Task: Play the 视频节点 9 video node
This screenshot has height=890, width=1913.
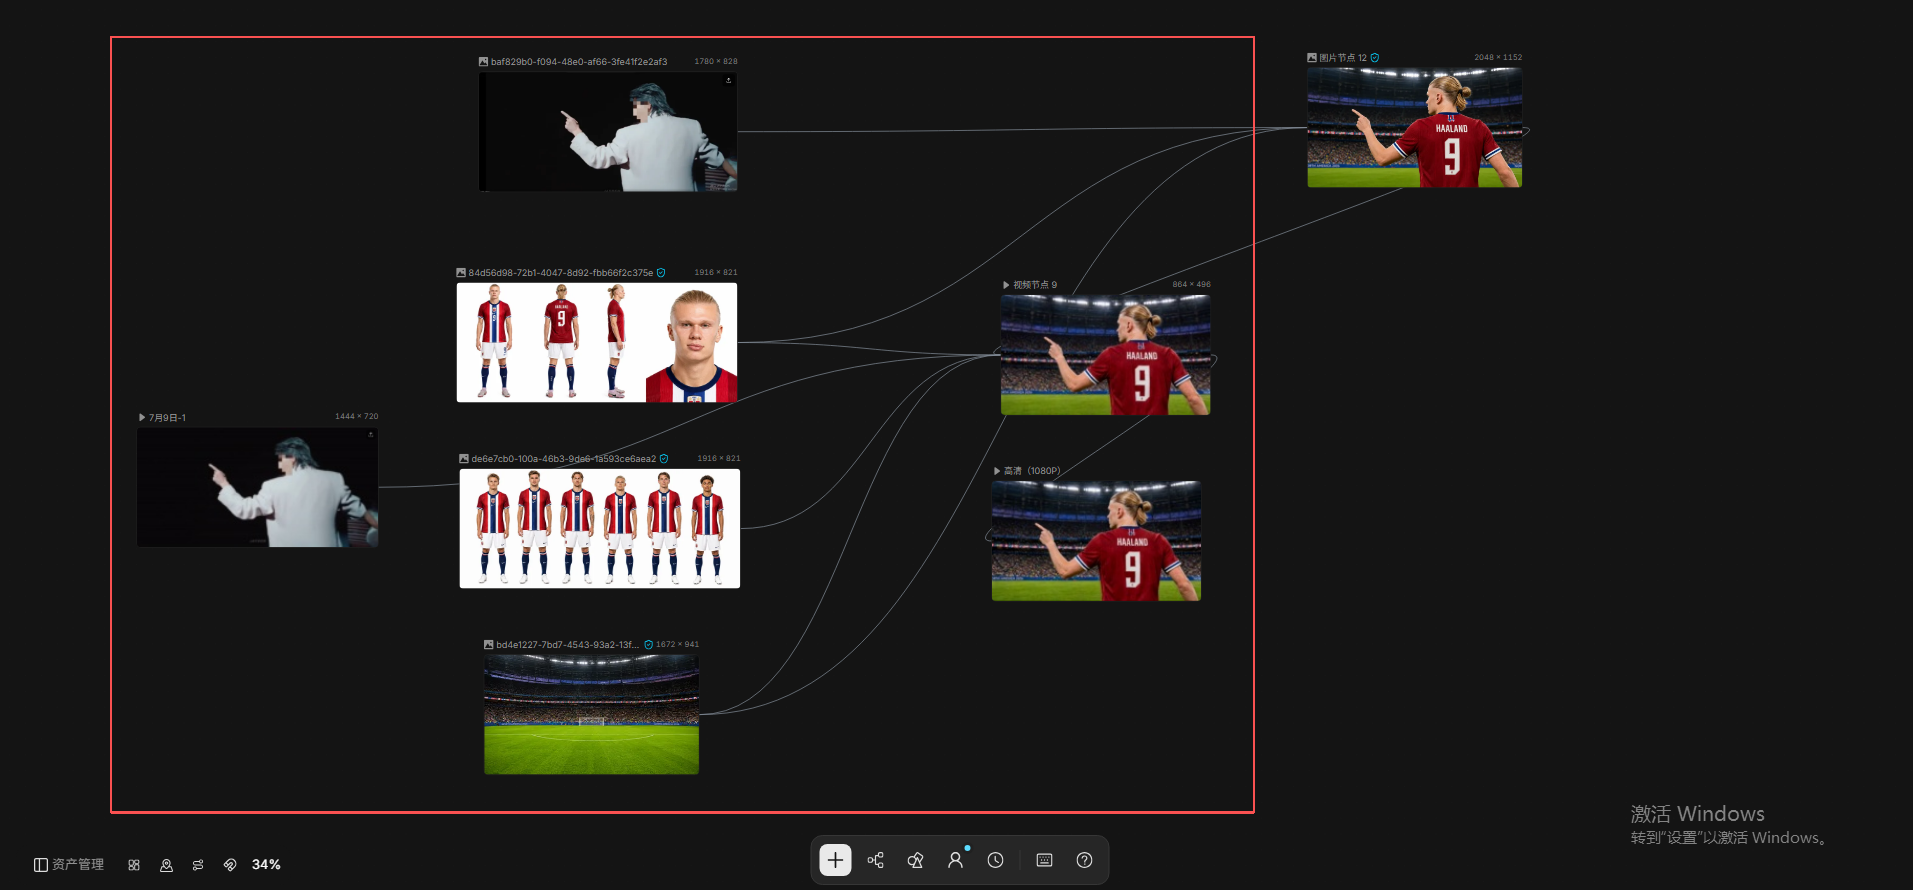Action: (1105, 355)
